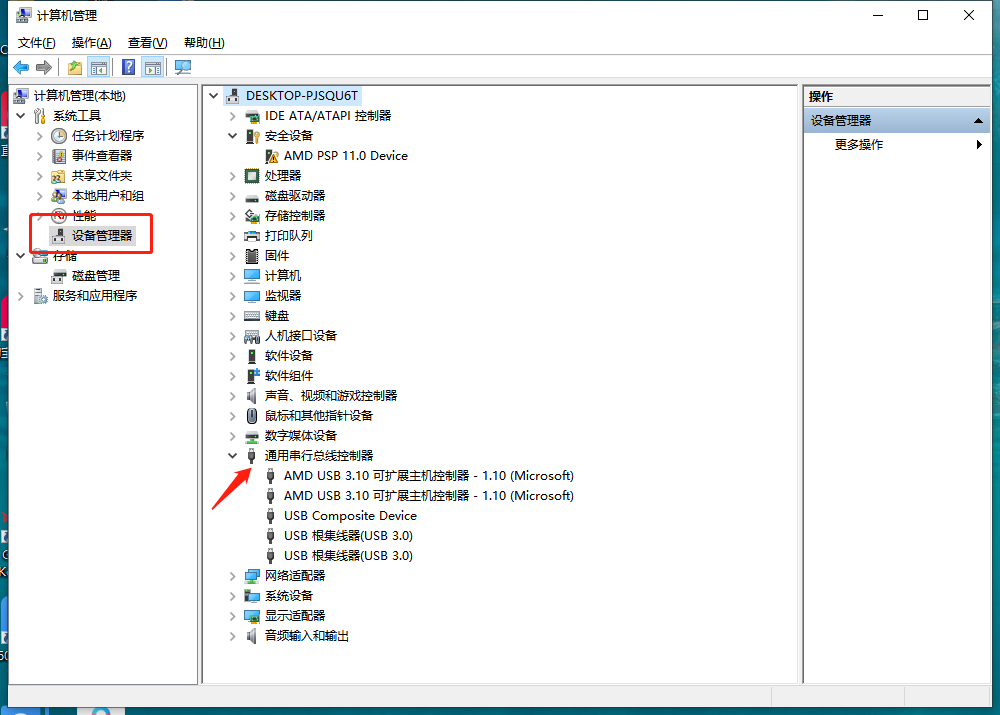Collapse the 安全设备 node
The image size is (1000, 715).
tap(233, 135)
